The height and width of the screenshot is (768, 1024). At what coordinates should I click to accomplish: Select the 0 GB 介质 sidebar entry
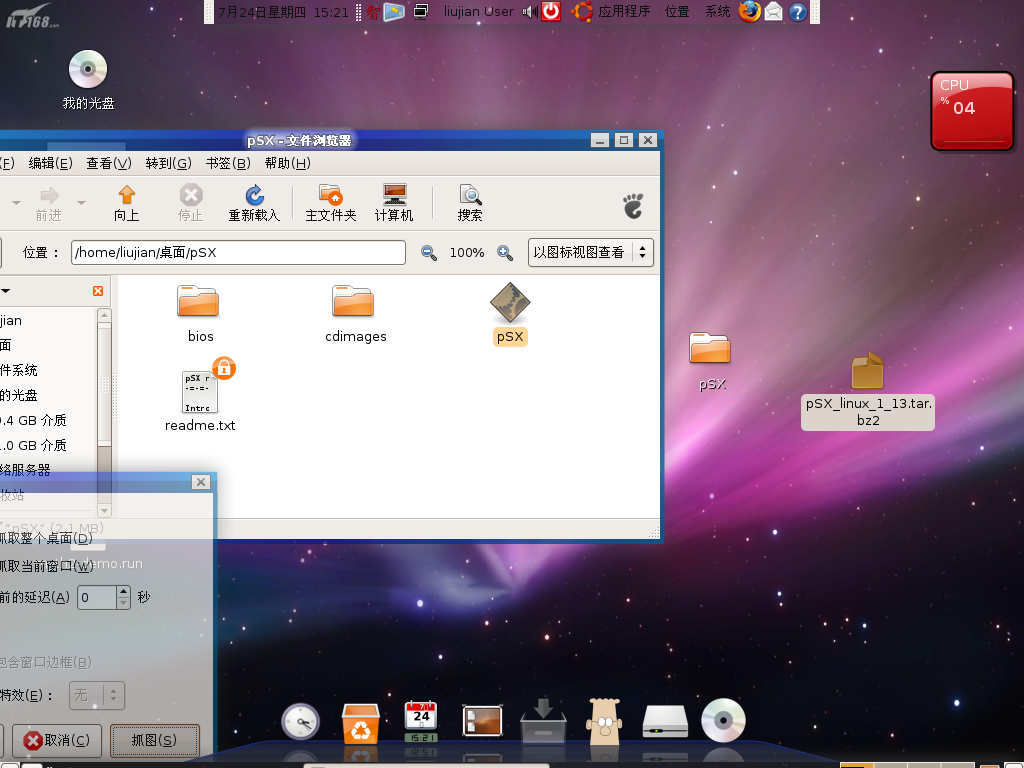coord(33,445)
